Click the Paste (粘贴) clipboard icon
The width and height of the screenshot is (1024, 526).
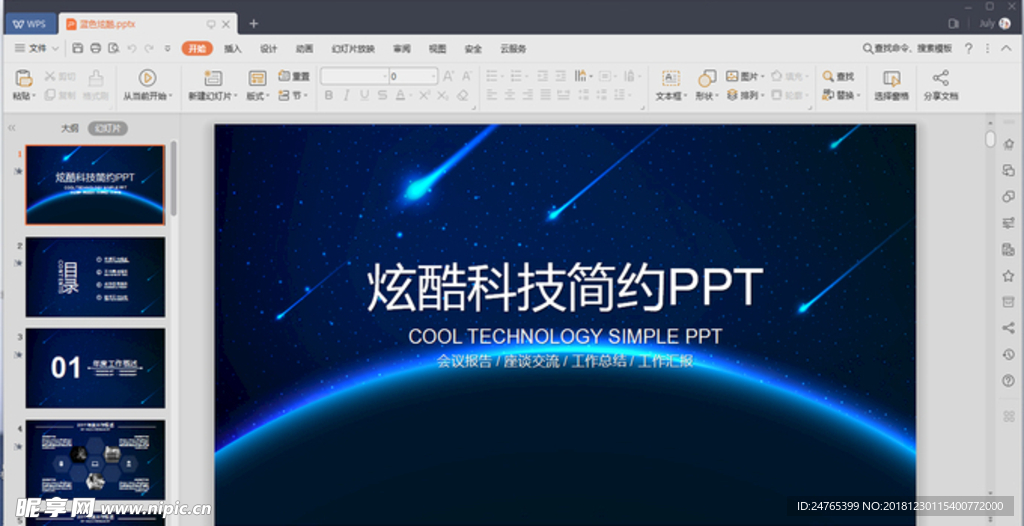click(22, 78)
